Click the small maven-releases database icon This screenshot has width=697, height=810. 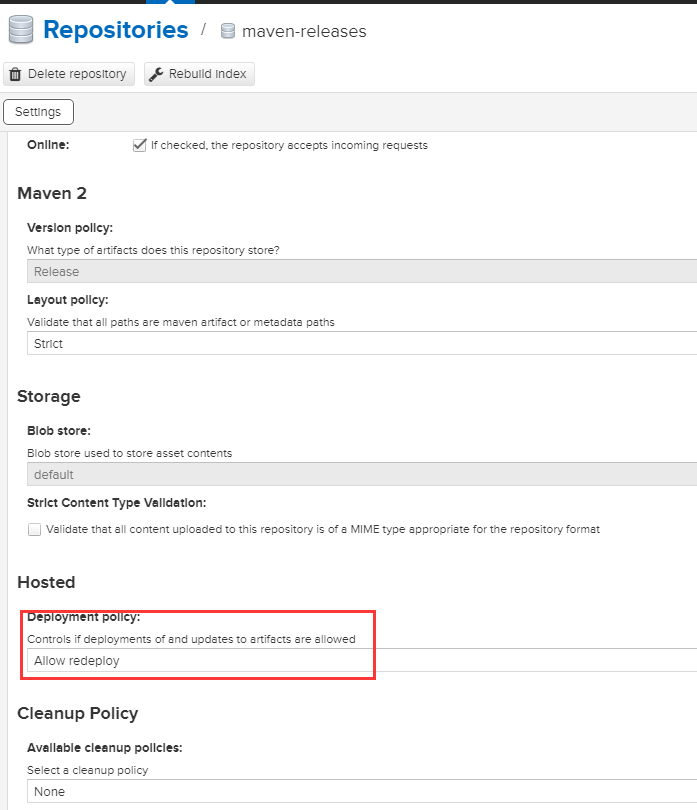click(x=228, y=31)
